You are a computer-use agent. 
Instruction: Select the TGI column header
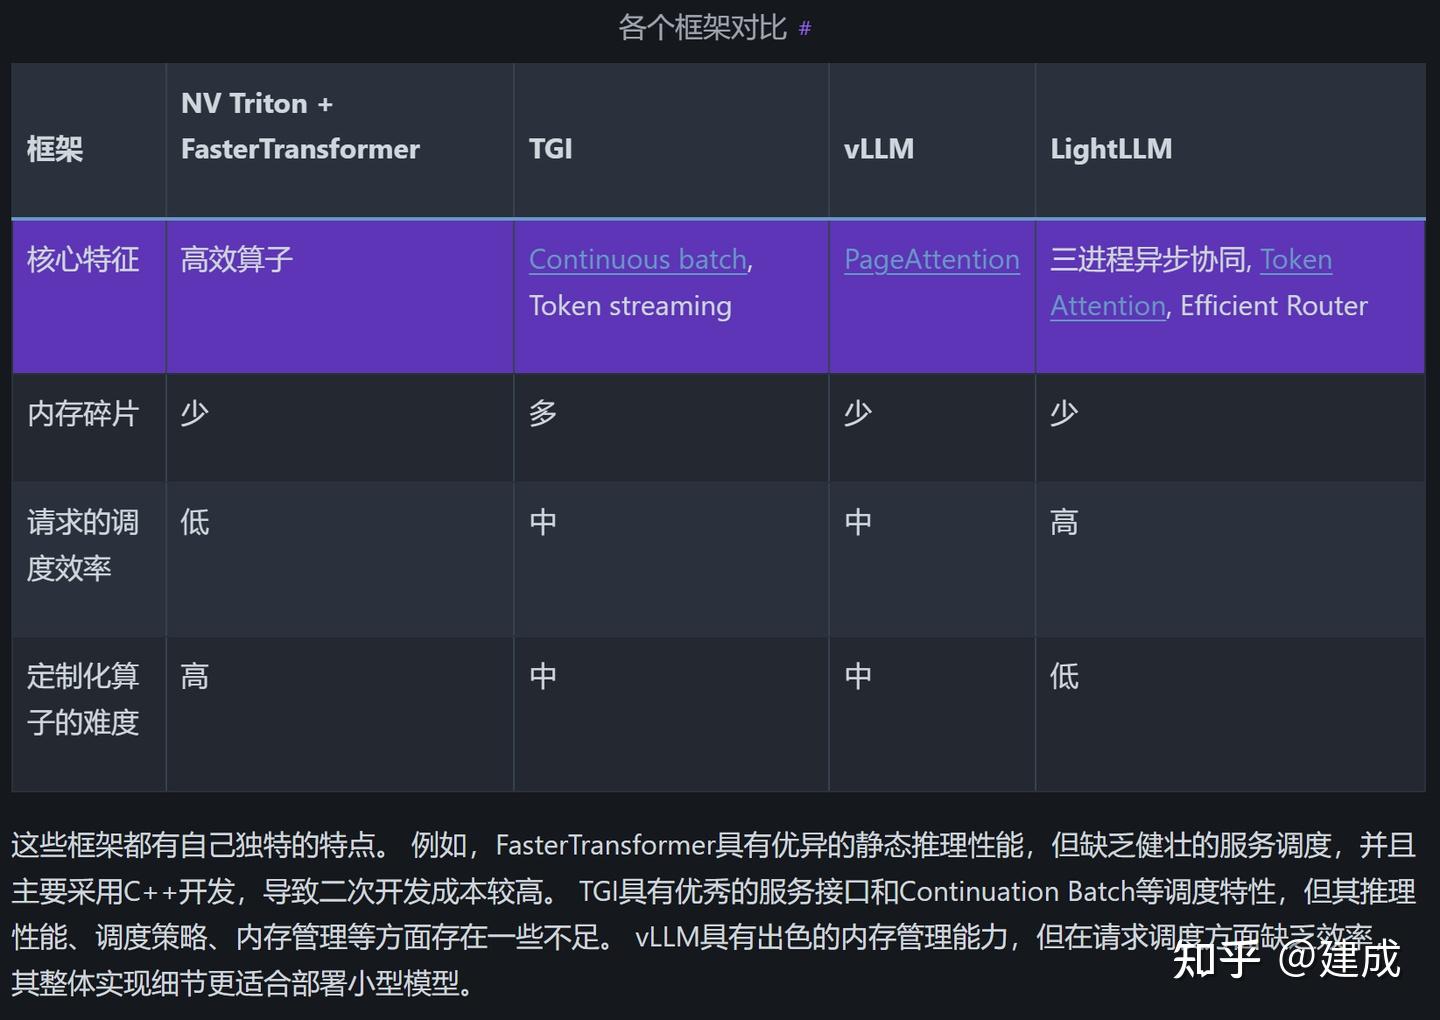pyautogui.click(x=550, y=148)
